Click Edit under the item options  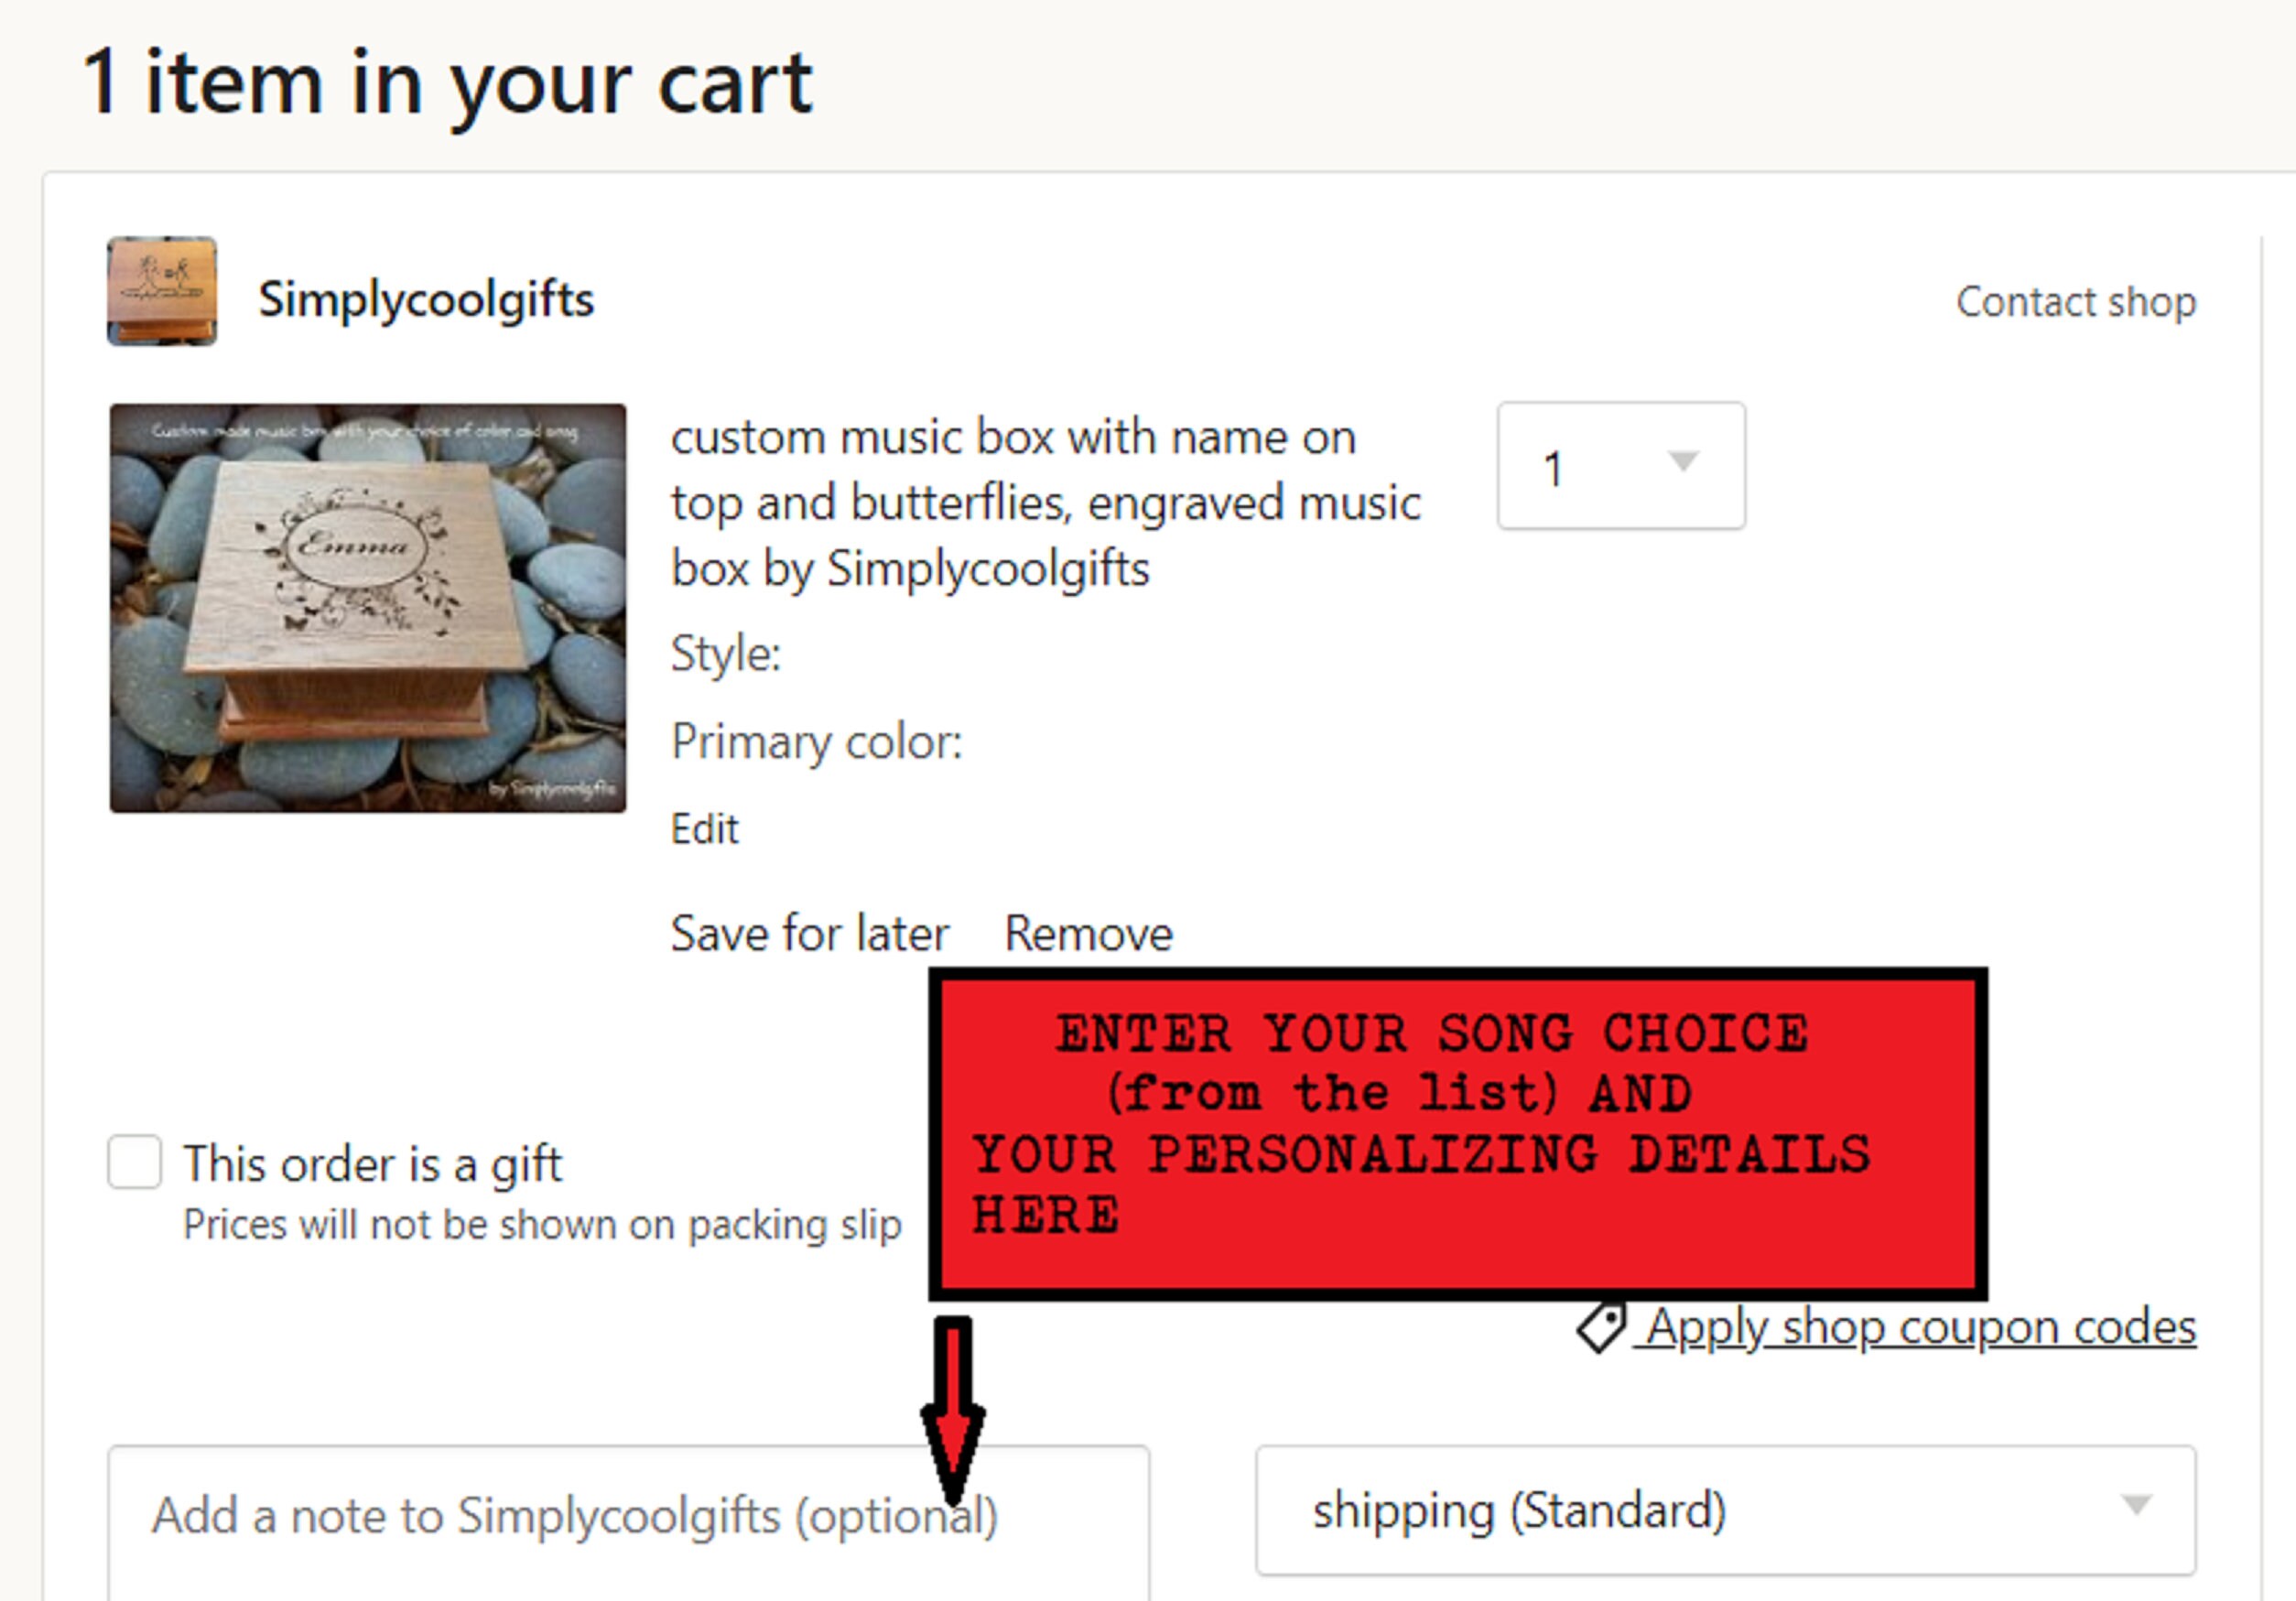click(705, 829)
